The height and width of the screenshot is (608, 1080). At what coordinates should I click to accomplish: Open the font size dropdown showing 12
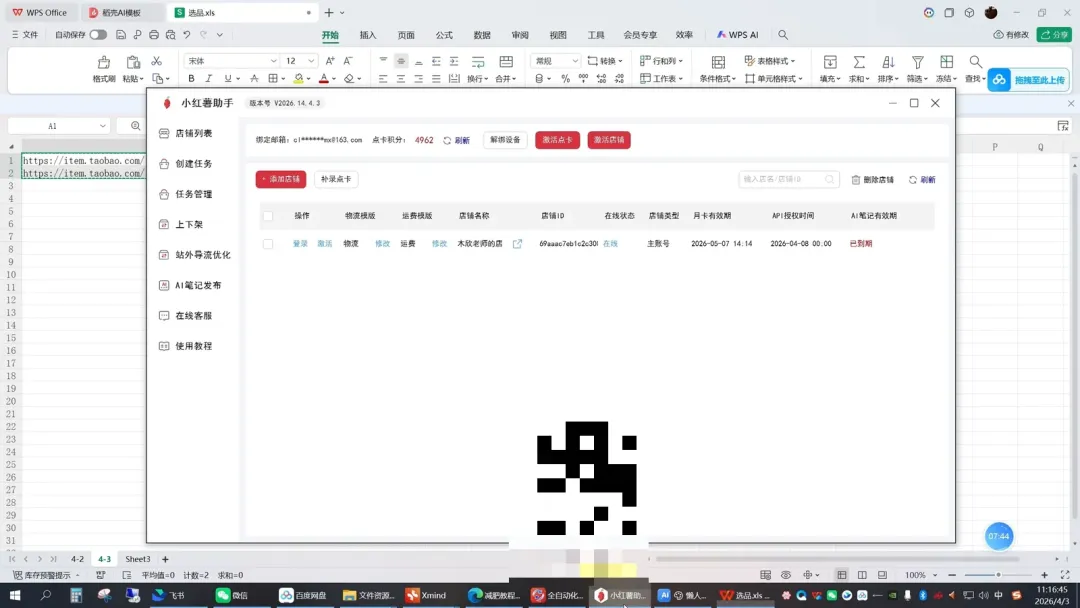[x=311, y=61]
